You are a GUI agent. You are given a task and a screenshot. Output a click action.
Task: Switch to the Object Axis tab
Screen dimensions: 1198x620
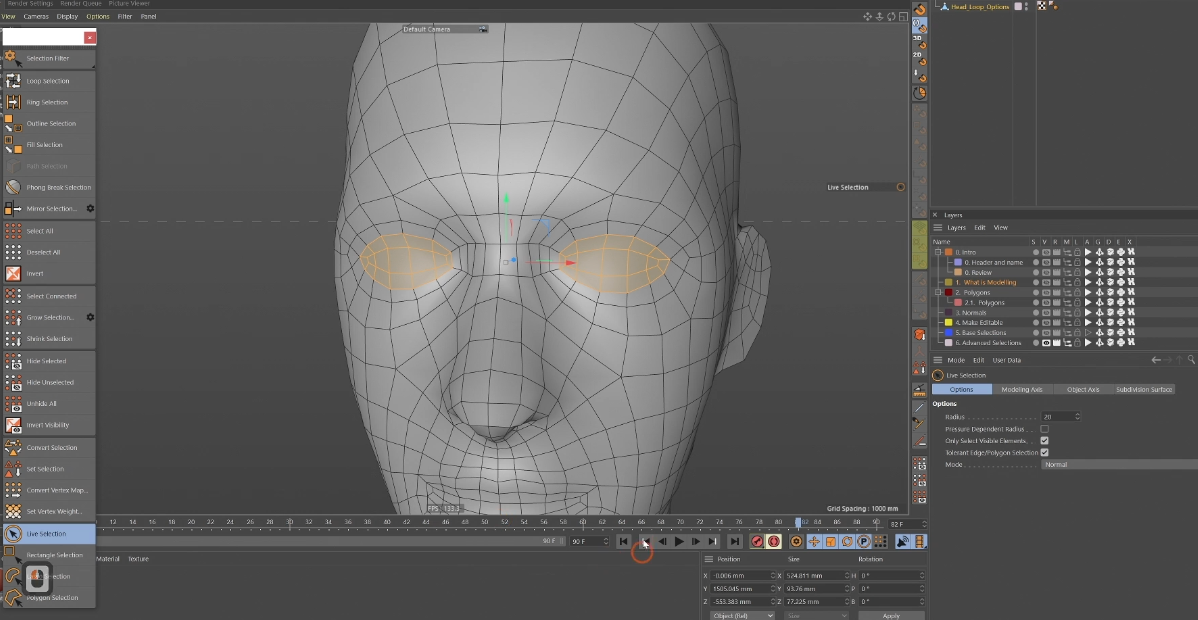click(x=1083, y=390)
